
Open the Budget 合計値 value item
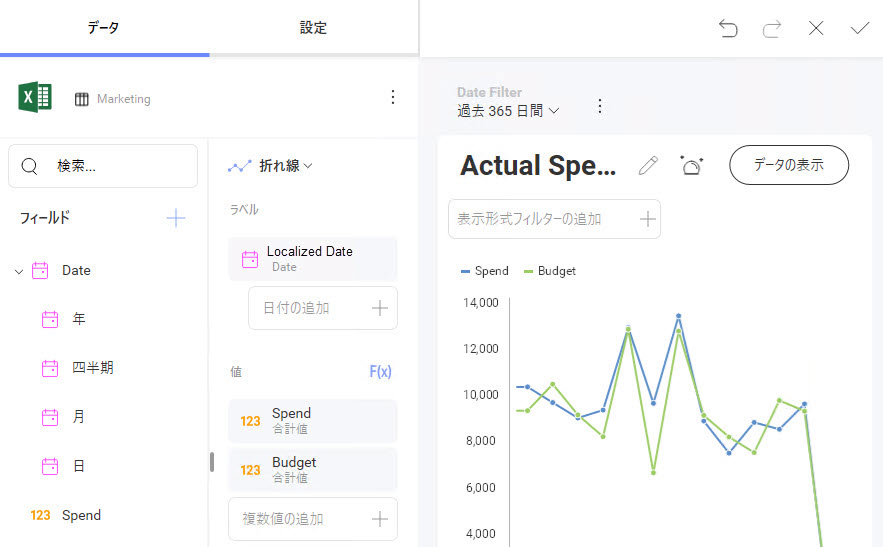[313, 470]
